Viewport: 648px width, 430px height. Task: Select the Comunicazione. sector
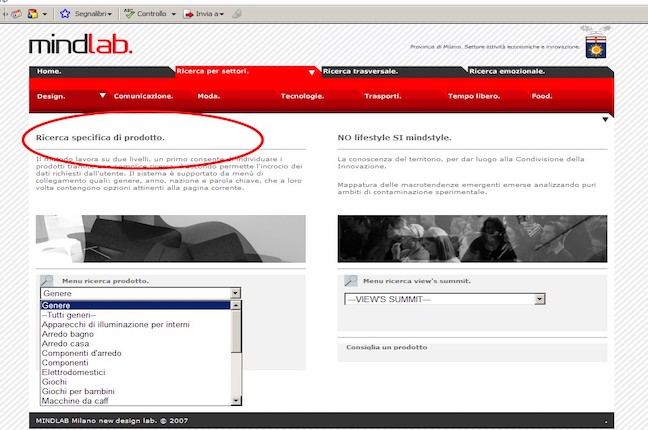pyautogui.click(x=143, y=96)
